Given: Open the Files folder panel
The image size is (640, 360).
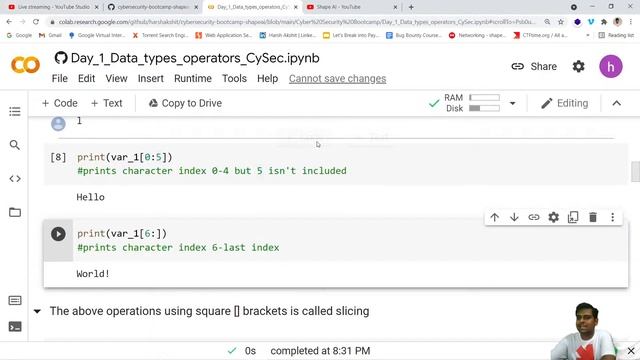Looking at the screenshot, I should (15, 212).
